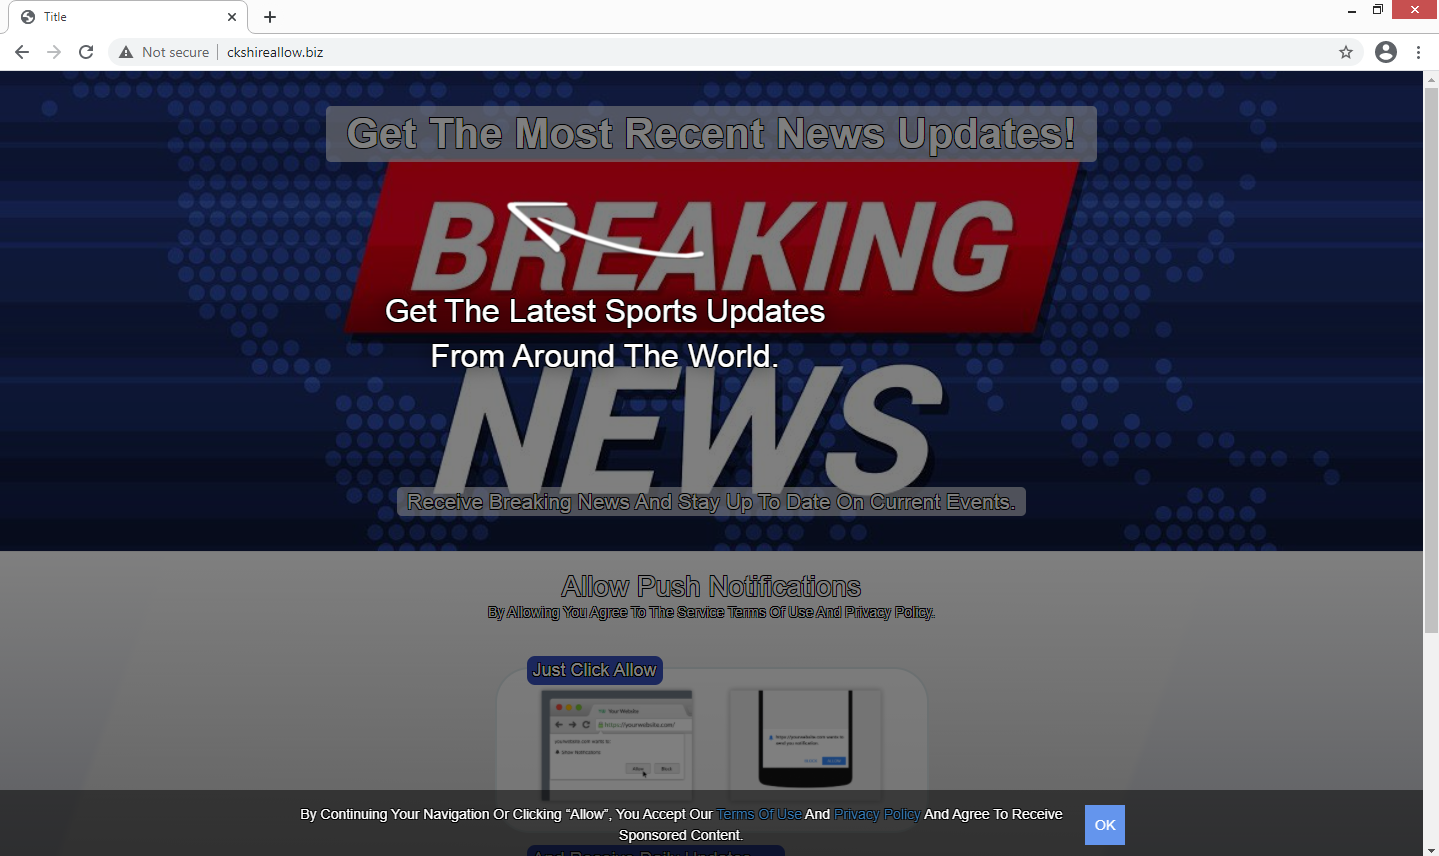Image resolution: width=1439 pixels, height=856 pixels.
Task: Click the browser back arrow
Action: coord(22,52)
